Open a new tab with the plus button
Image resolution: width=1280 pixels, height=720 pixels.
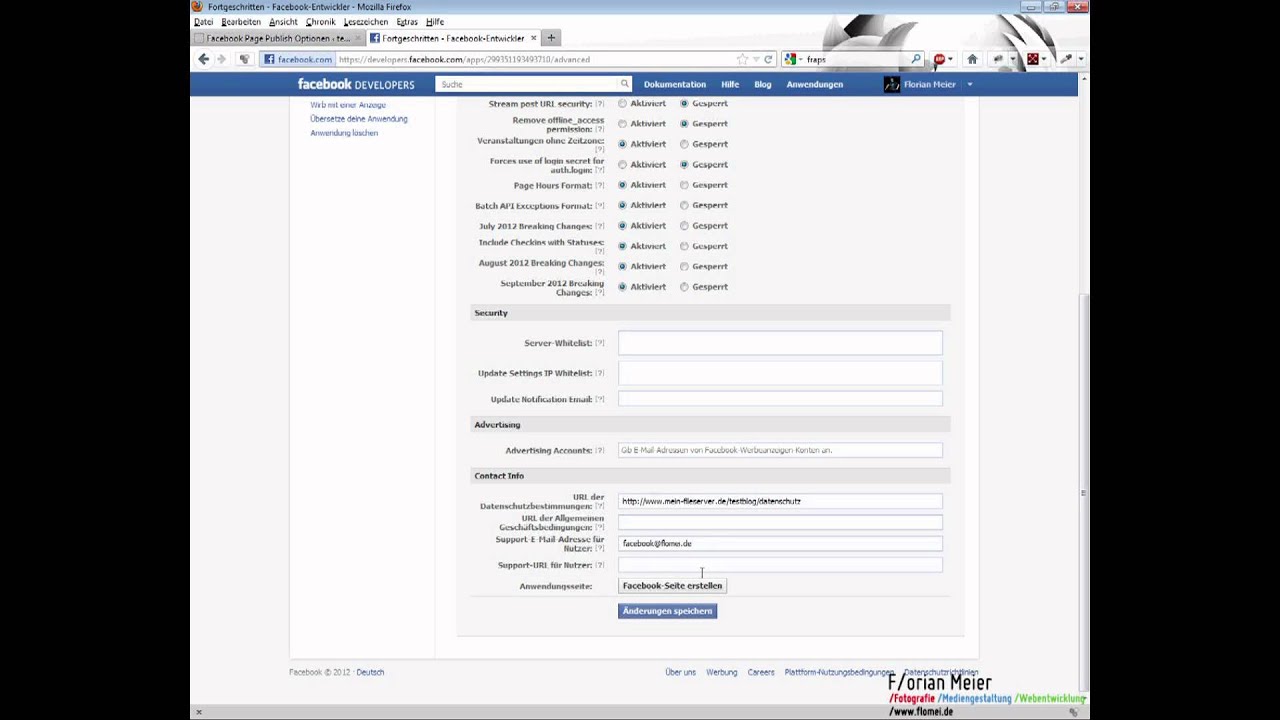(x=551, y=38)
